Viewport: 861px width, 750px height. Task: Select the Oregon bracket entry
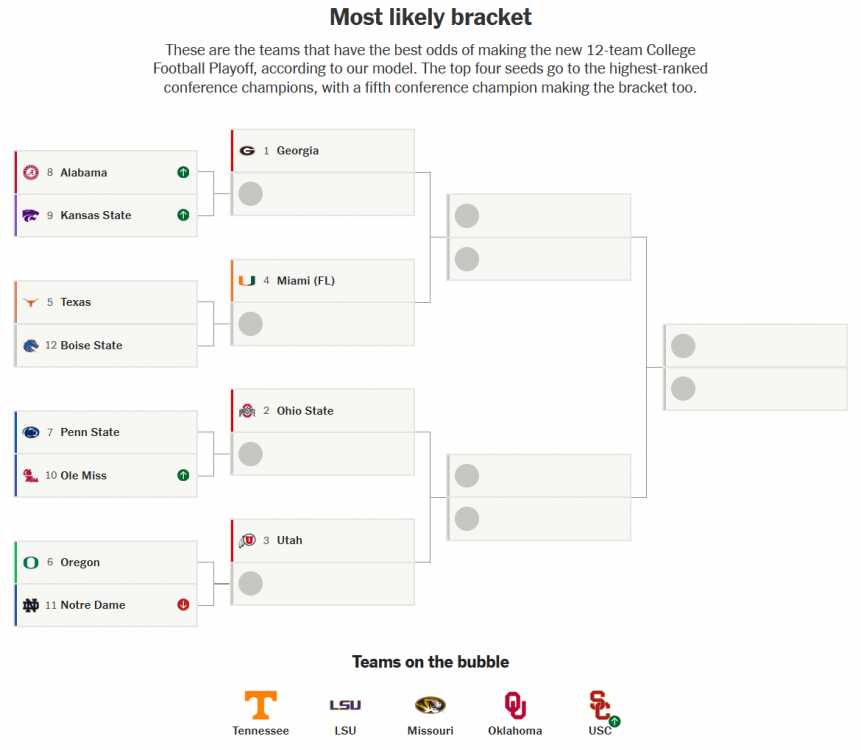click(x=106, y=562)
